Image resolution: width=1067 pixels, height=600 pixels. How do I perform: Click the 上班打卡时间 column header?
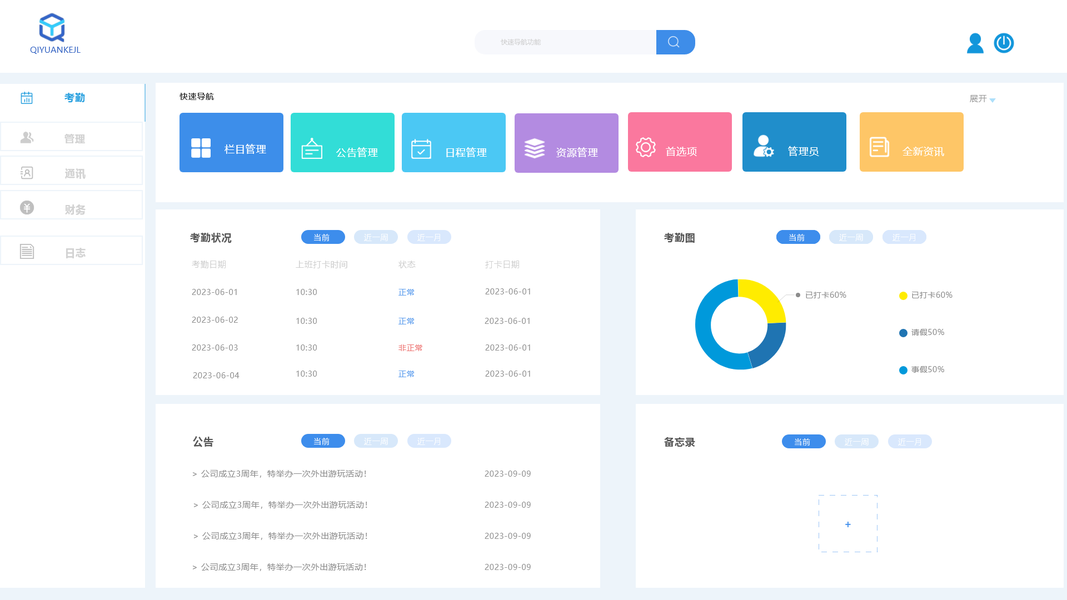point(321,265)
